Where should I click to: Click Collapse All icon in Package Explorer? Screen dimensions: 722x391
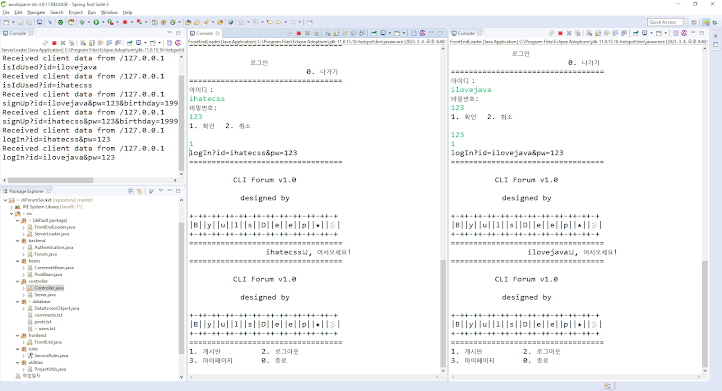131,191
